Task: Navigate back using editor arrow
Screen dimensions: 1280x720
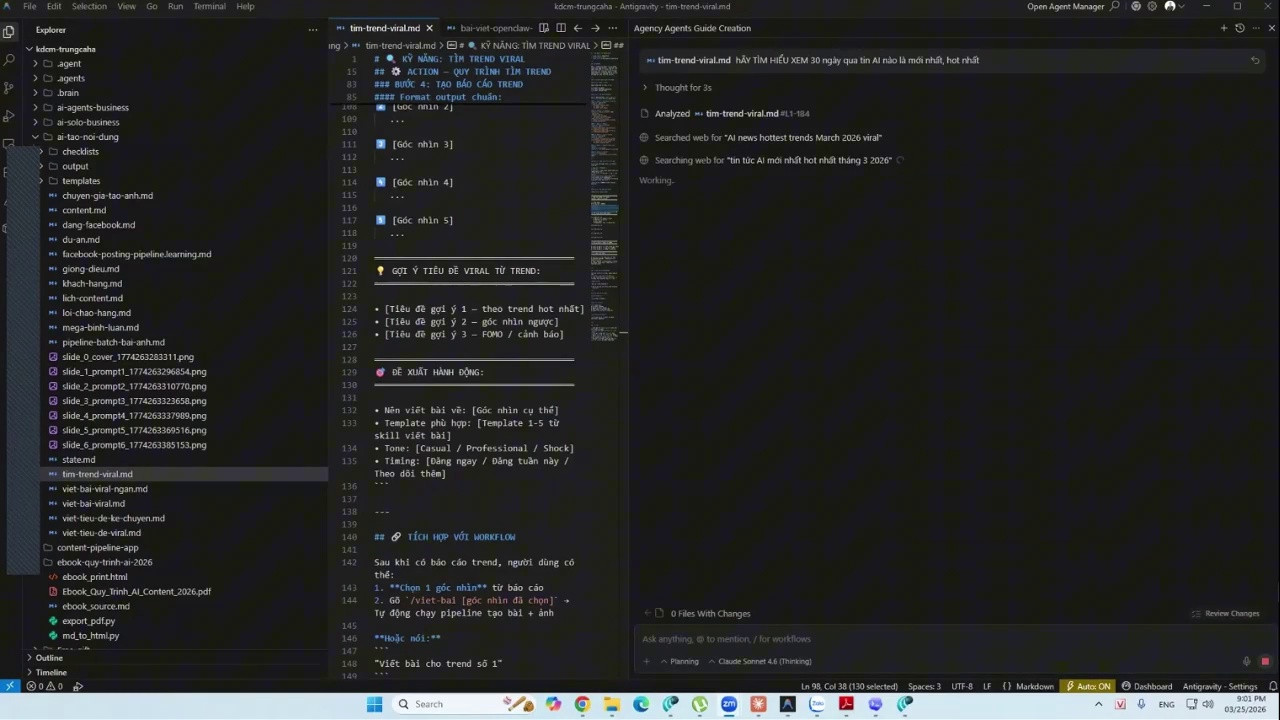Action: (x=578, y=28)
